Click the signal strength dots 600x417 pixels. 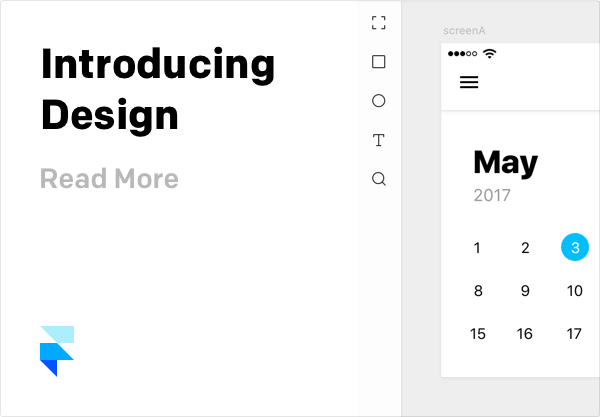462,54
